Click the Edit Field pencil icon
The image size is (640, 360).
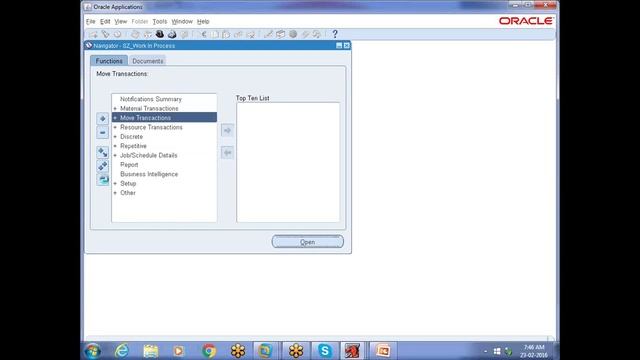[268, 34]
